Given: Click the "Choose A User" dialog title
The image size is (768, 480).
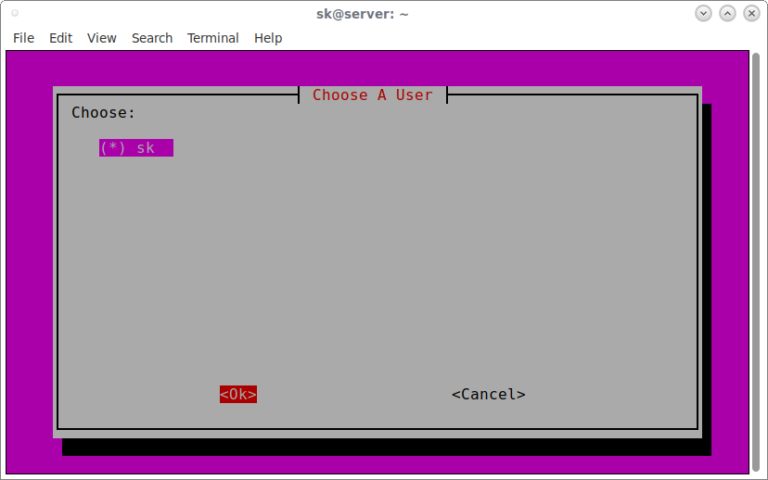Looking at the screenshot, I should coord(372,95).
